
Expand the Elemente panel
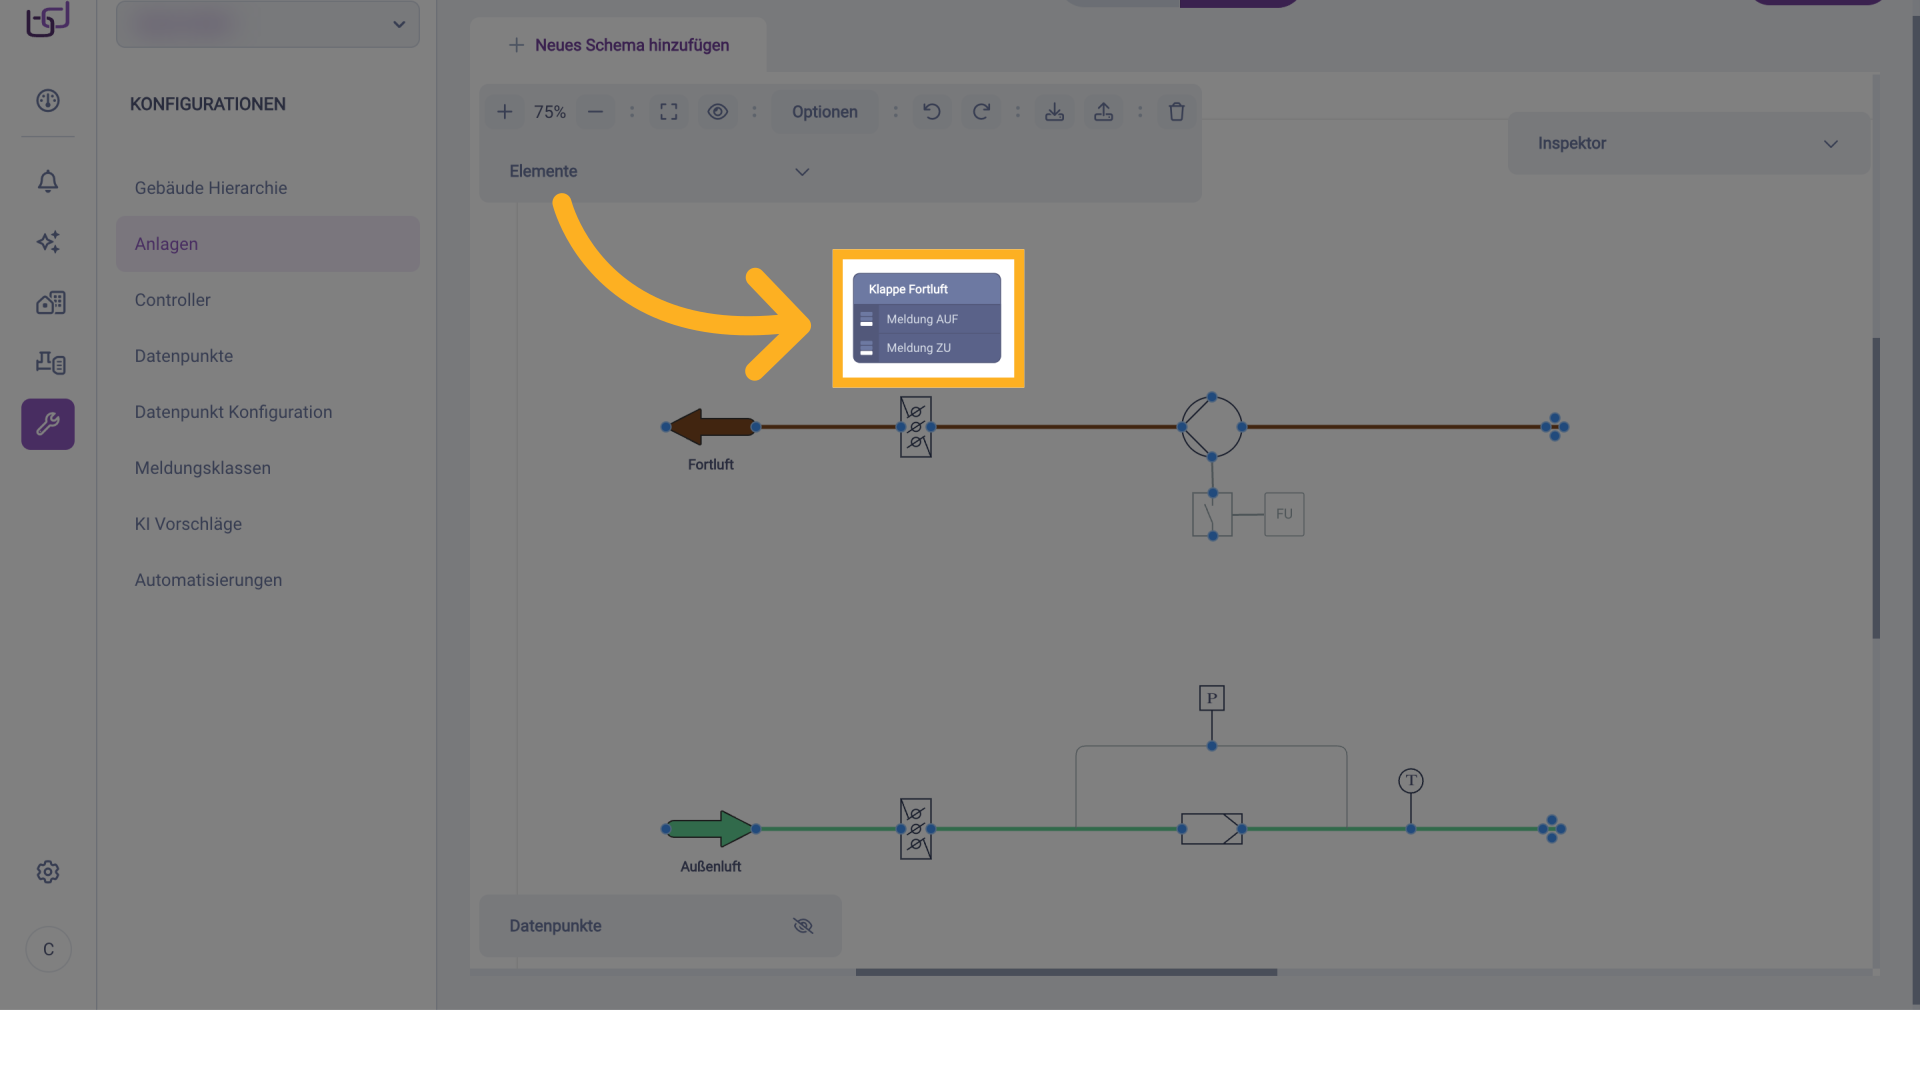[801, 172]
